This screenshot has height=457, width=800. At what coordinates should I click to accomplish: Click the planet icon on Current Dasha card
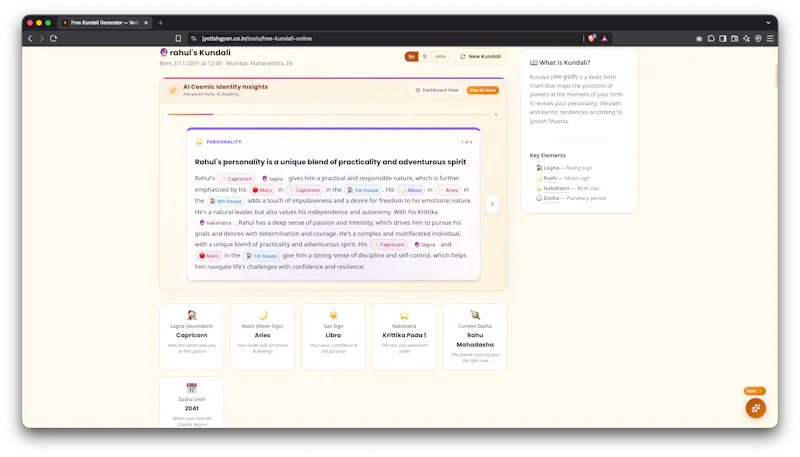tap(475, 315)
